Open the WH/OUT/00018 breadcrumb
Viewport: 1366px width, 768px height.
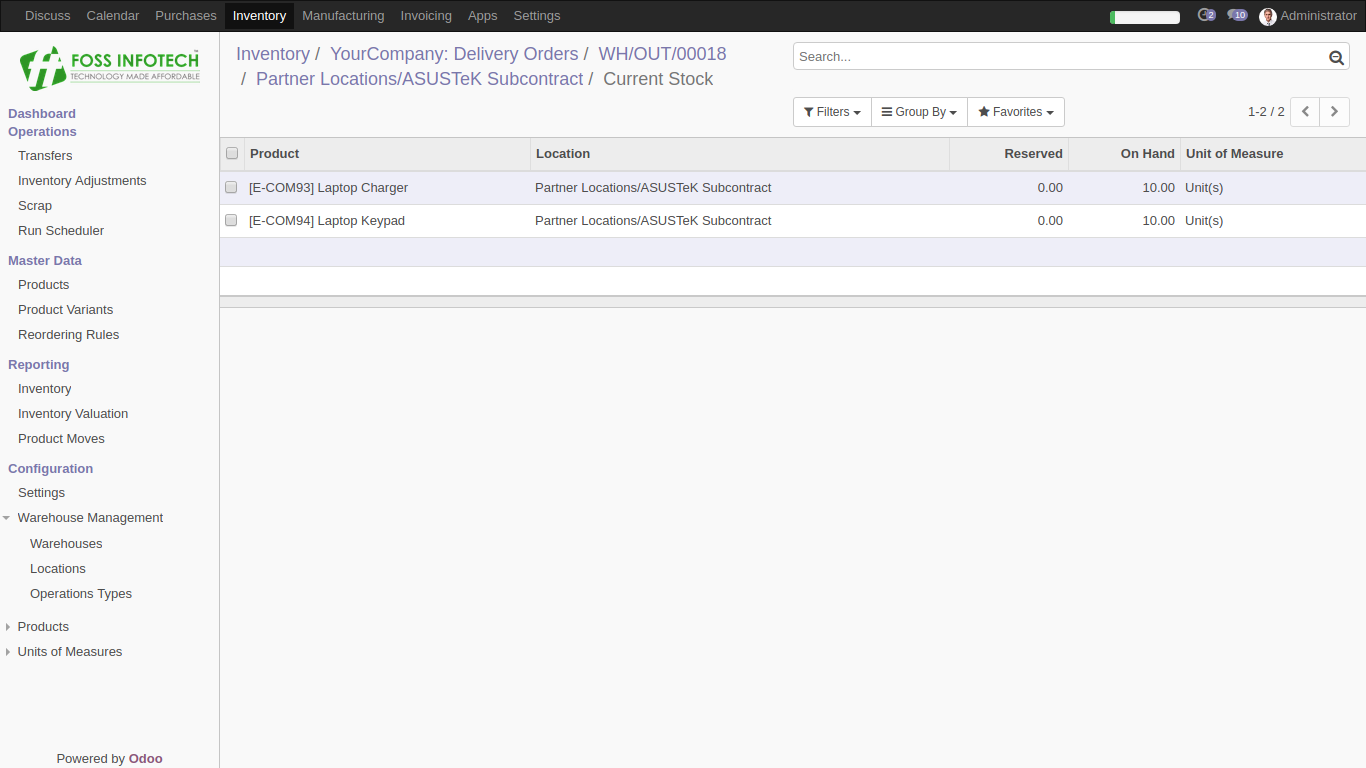coord(662,54)
